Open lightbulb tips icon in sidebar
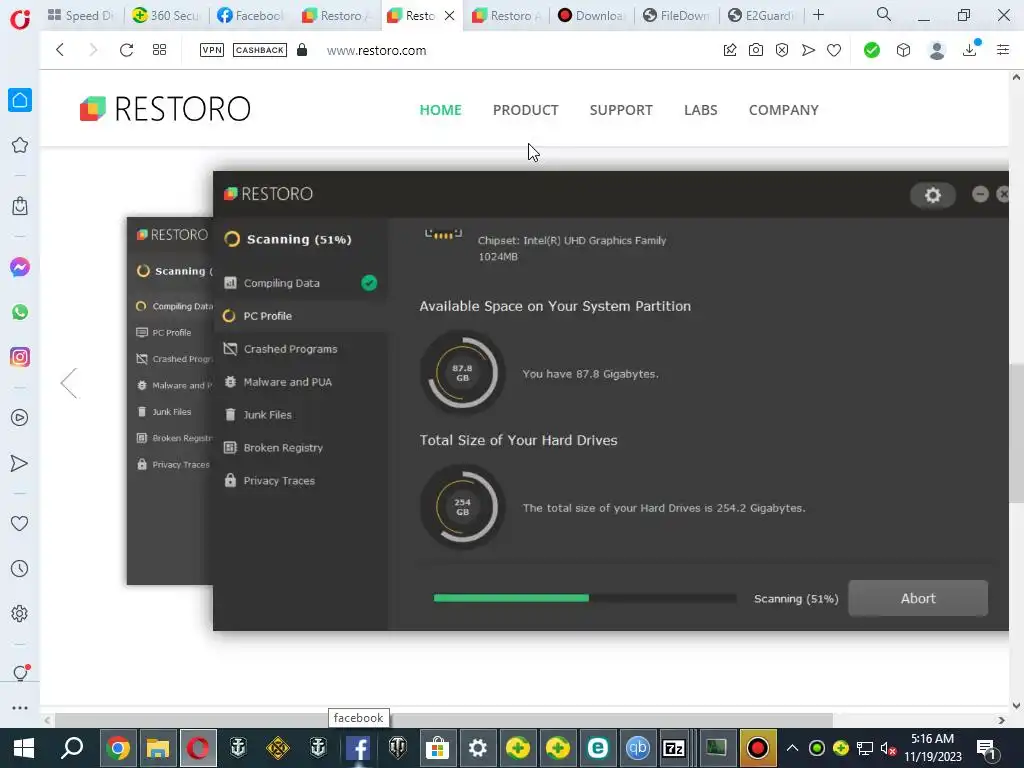 coord(20,673)
